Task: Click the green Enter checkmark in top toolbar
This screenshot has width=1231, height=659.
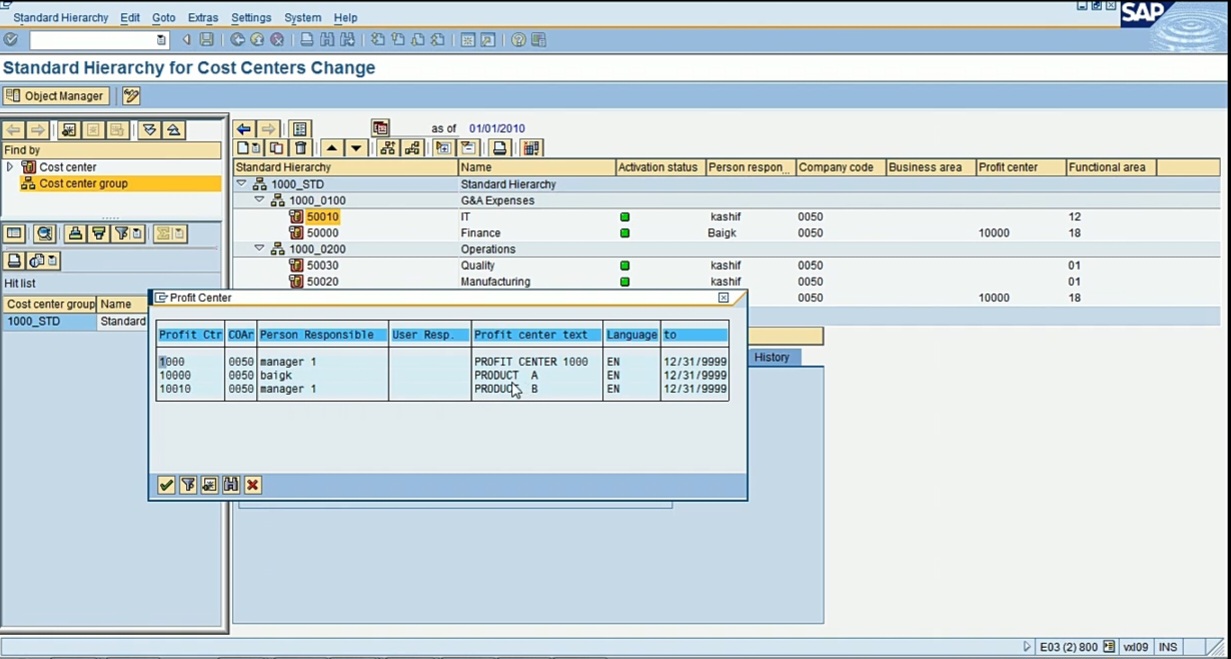Action: coord(11,40)
